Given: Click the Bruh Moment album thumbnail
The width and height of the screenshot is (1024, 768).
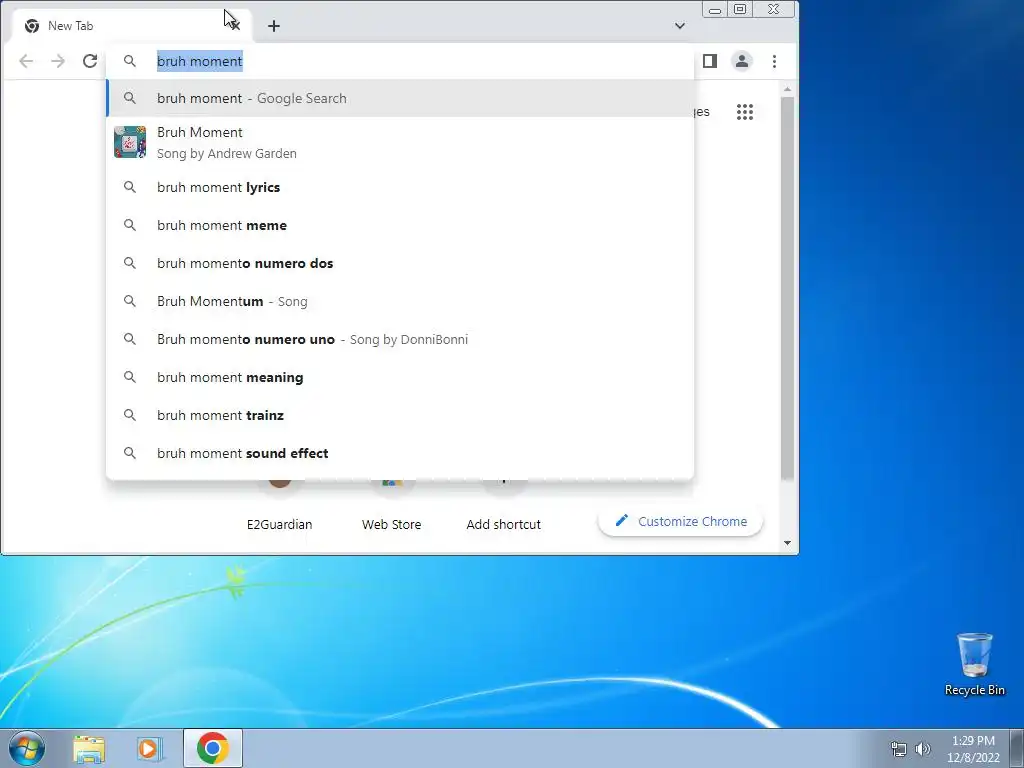Looking at the screenshot, I should [x=130, y=142].
